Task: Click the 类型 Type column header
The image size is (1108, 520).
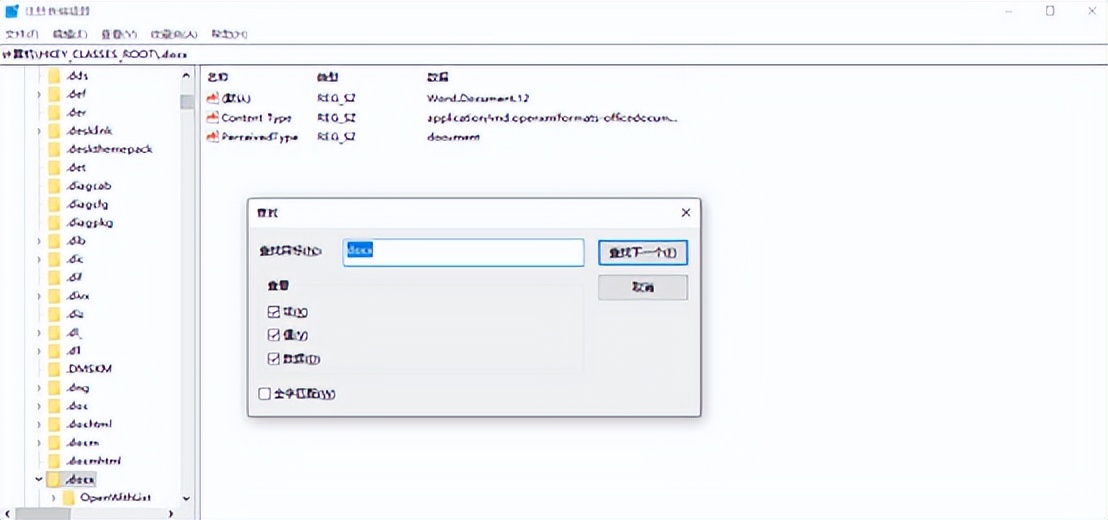Action: (327, 76)
